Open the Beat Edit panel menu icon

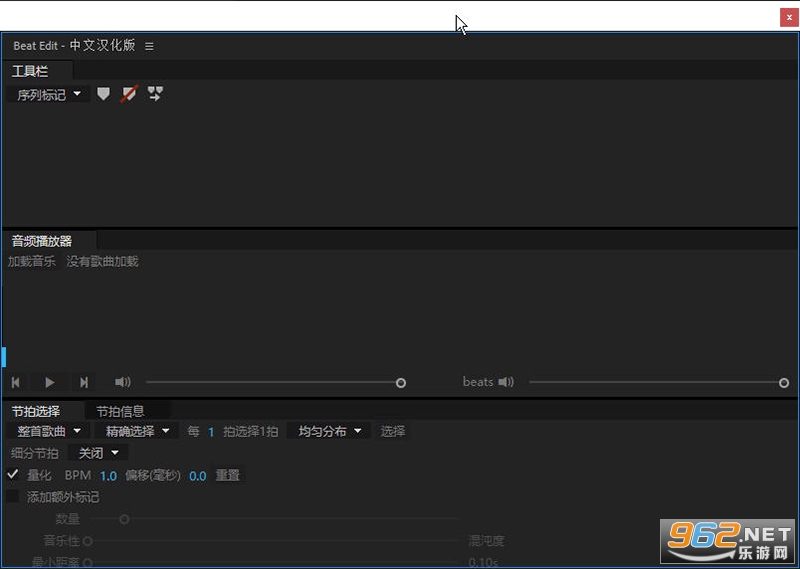pos(149,46)
